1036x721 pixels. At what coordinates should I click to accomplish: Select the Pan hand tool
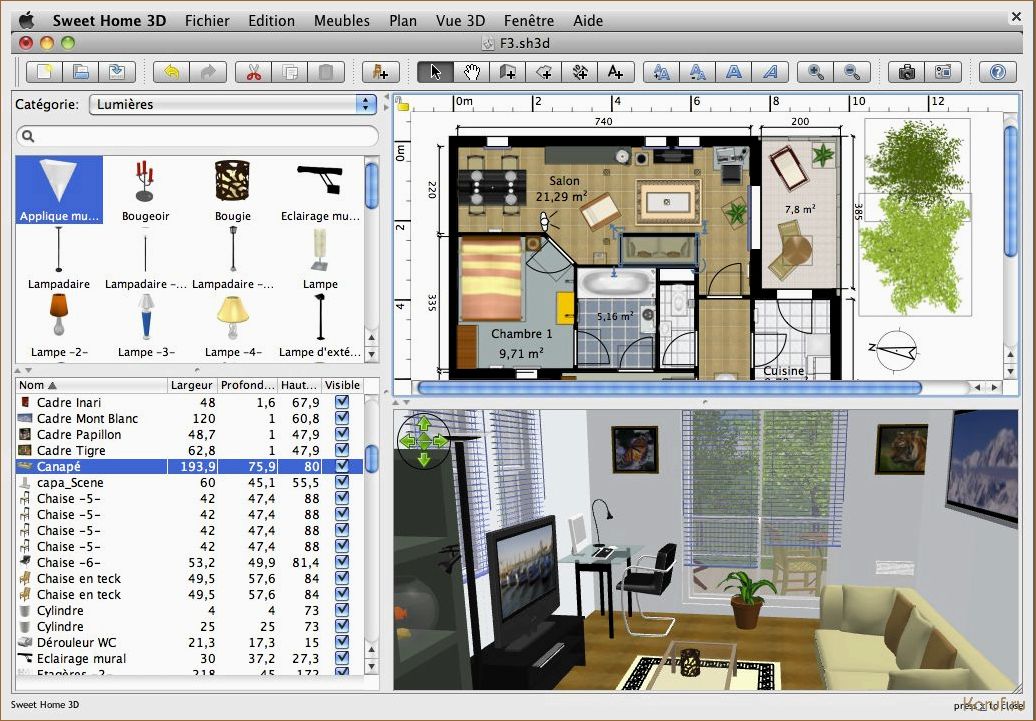point(471,72)
